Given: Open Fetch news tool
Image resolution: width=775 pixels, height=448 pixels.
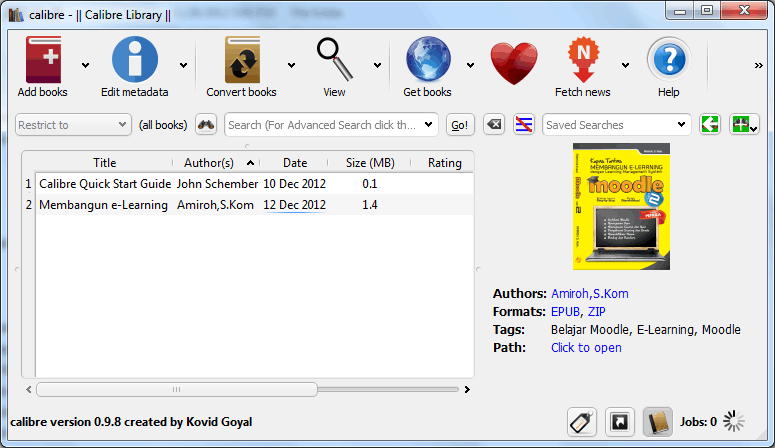Looking at the screenshot, I should 583,59.
